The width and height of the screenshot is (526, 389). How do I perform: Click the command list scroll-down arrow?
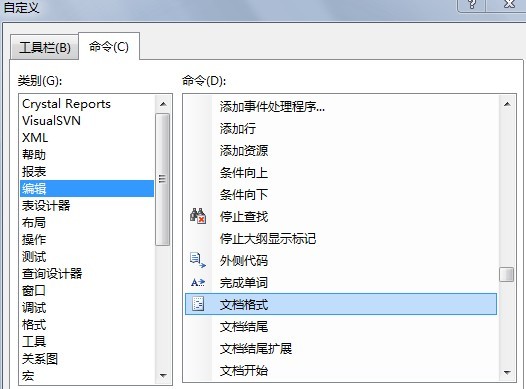pyautogui.click(x=507, y=373)
